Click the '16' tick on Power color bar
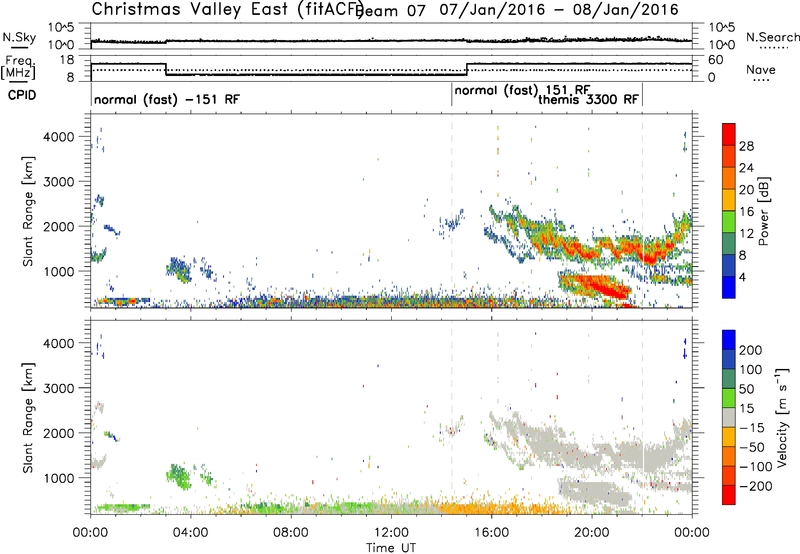The image size is (800, 554). click(746, 212)
